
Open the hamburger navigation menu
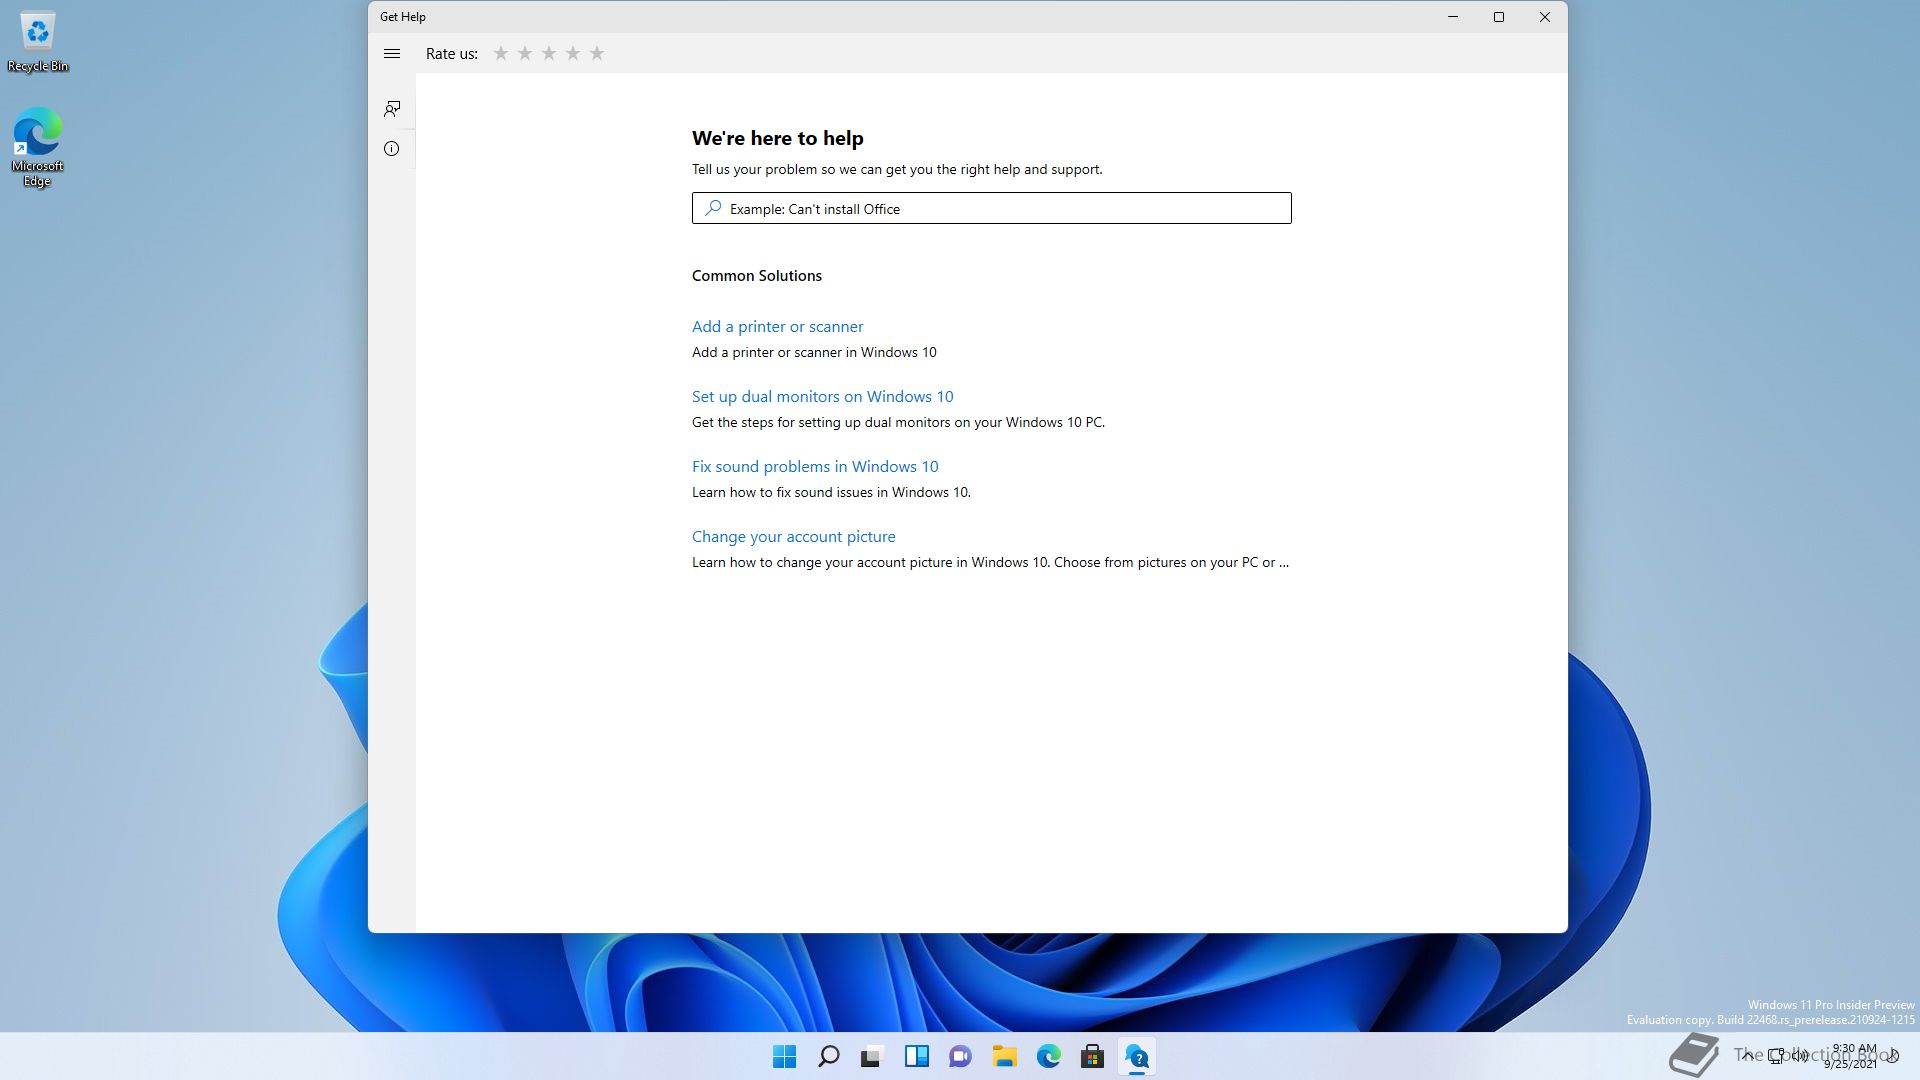click(x=392, y=54)
